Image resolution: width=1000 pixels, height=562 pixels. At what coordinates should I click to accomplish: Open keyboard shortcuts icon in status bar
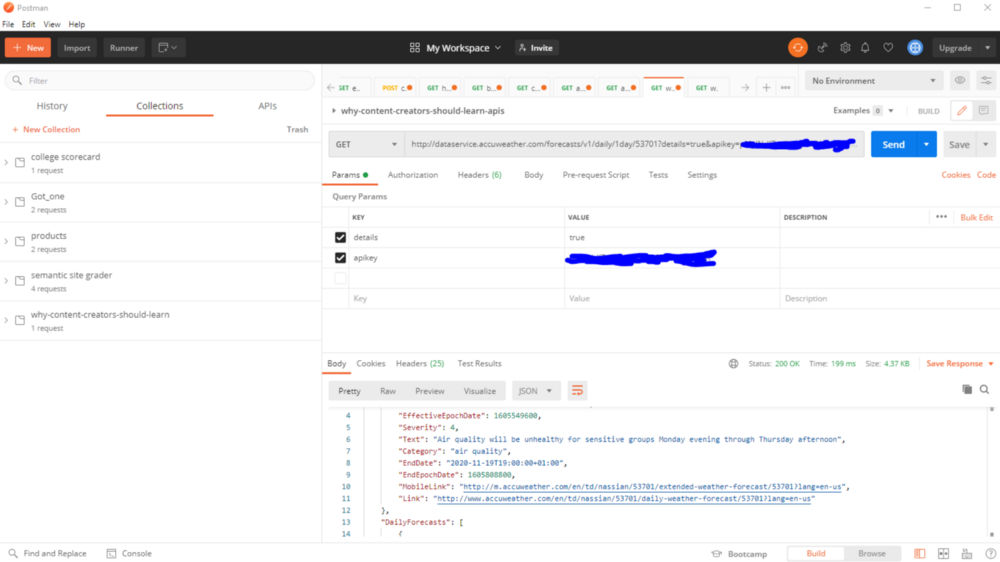[x=967, y=553]
